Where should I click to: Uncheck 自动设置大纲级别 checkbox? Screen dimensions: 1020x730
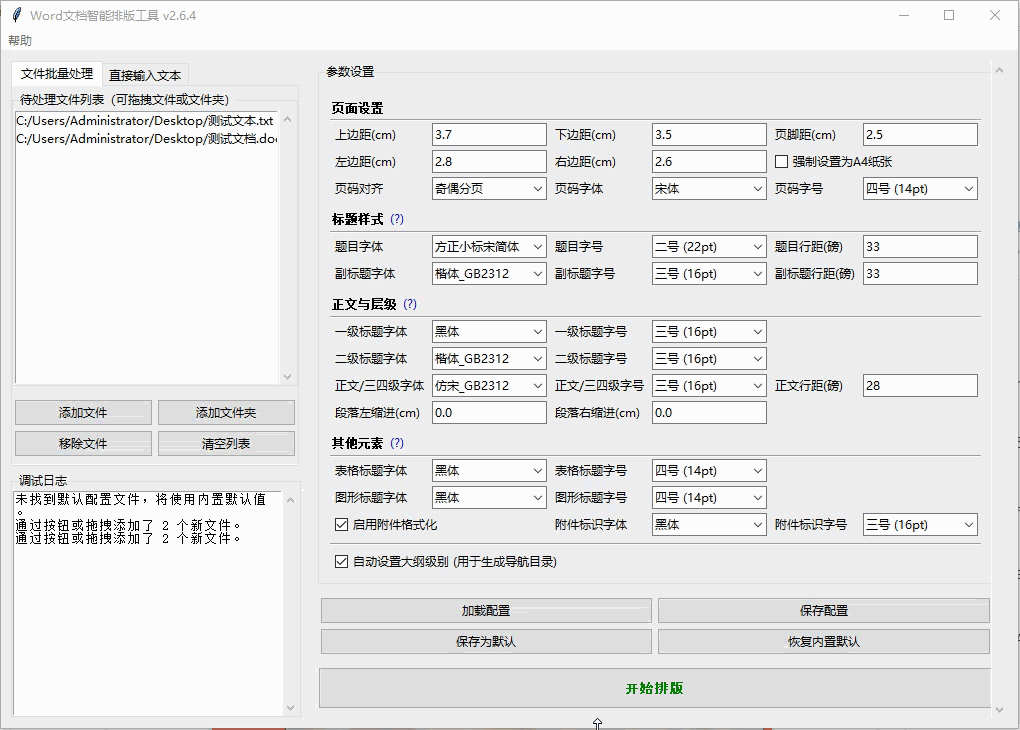[342, 561]
